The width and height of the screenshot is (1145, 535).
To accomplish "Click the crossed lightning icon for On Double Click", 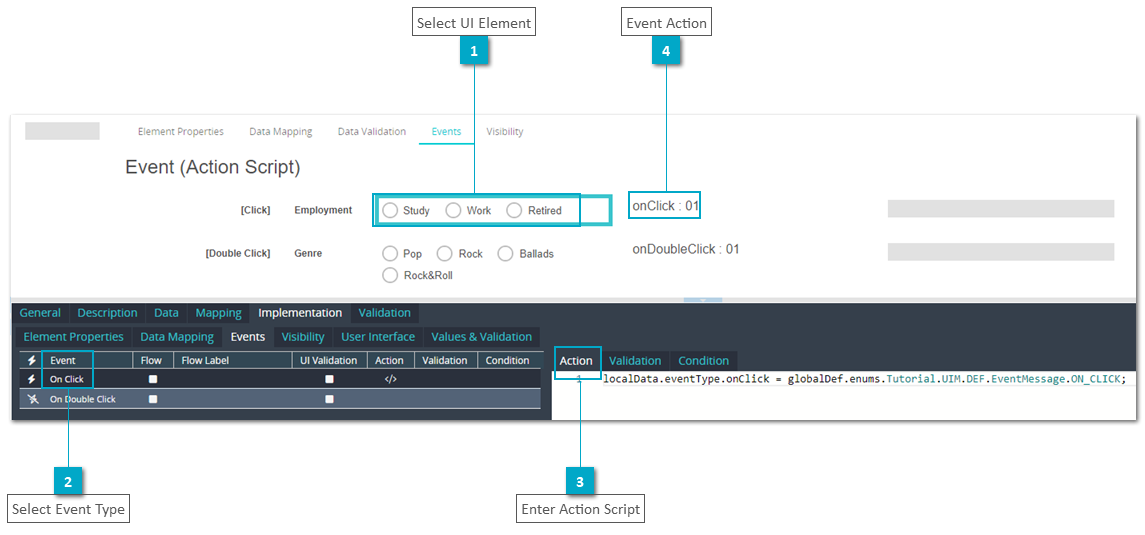I will (31, 399).
